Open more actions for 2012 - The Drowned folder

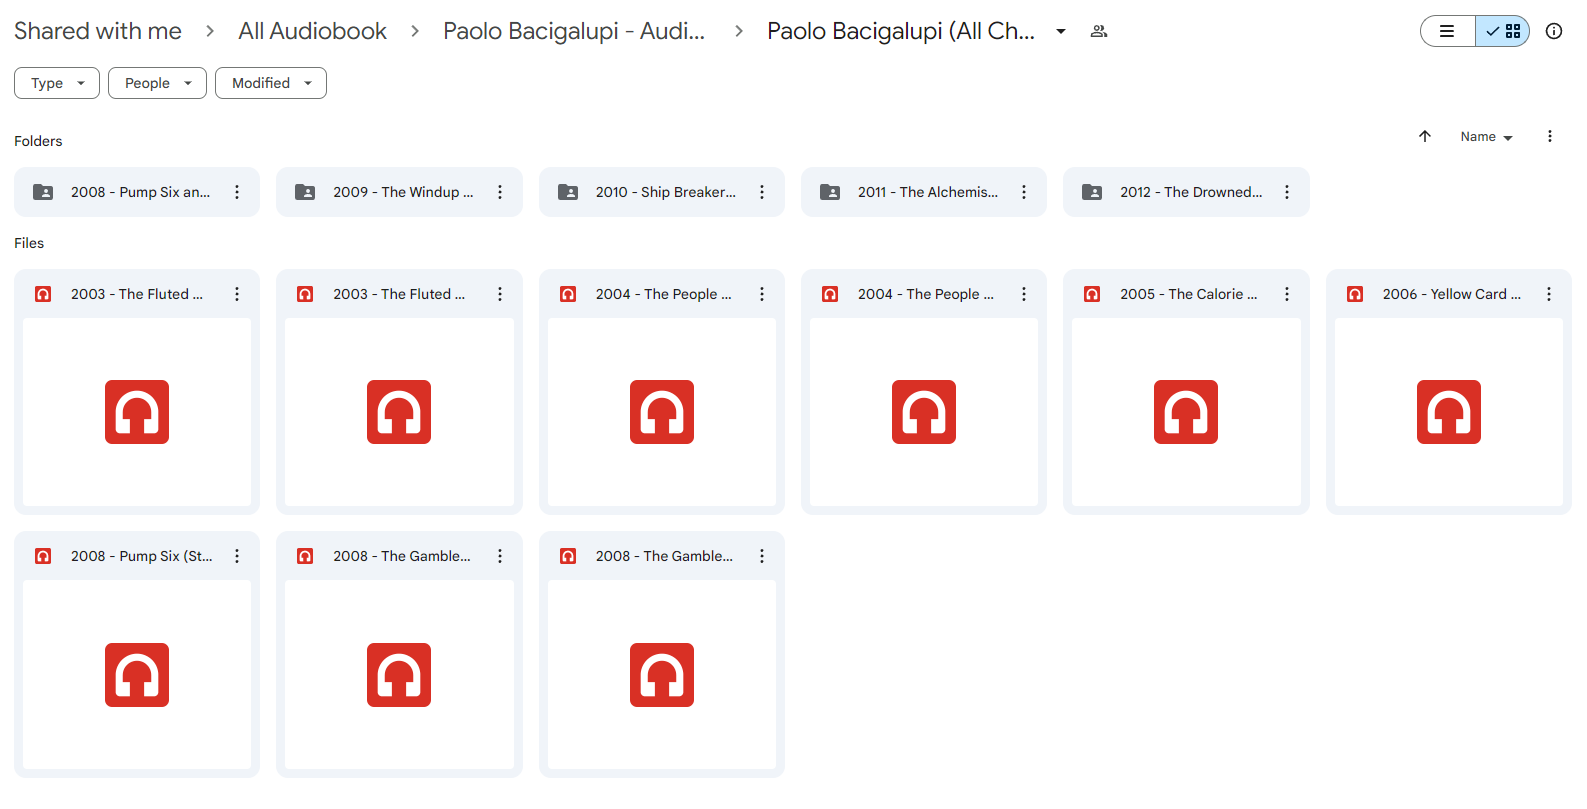point(1287,192)
